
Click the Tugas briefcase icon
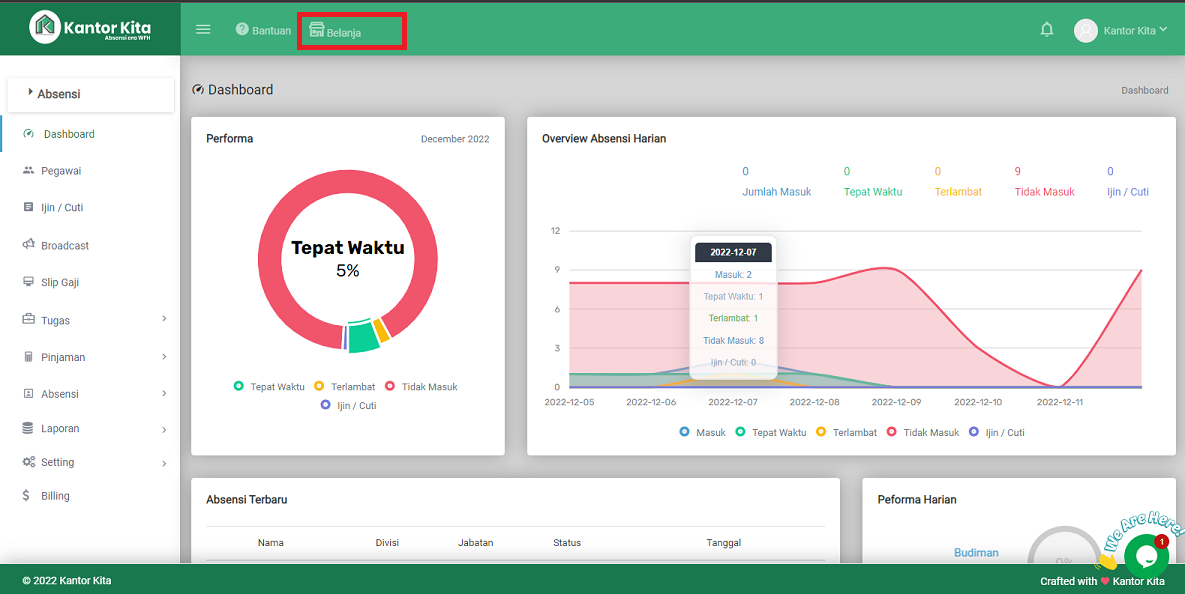(x=29, y=319)
